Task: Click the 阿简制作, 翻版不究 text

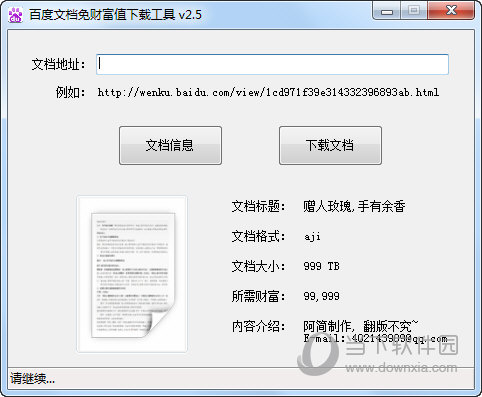Action: pyautogui.click(x=360, y=326)
